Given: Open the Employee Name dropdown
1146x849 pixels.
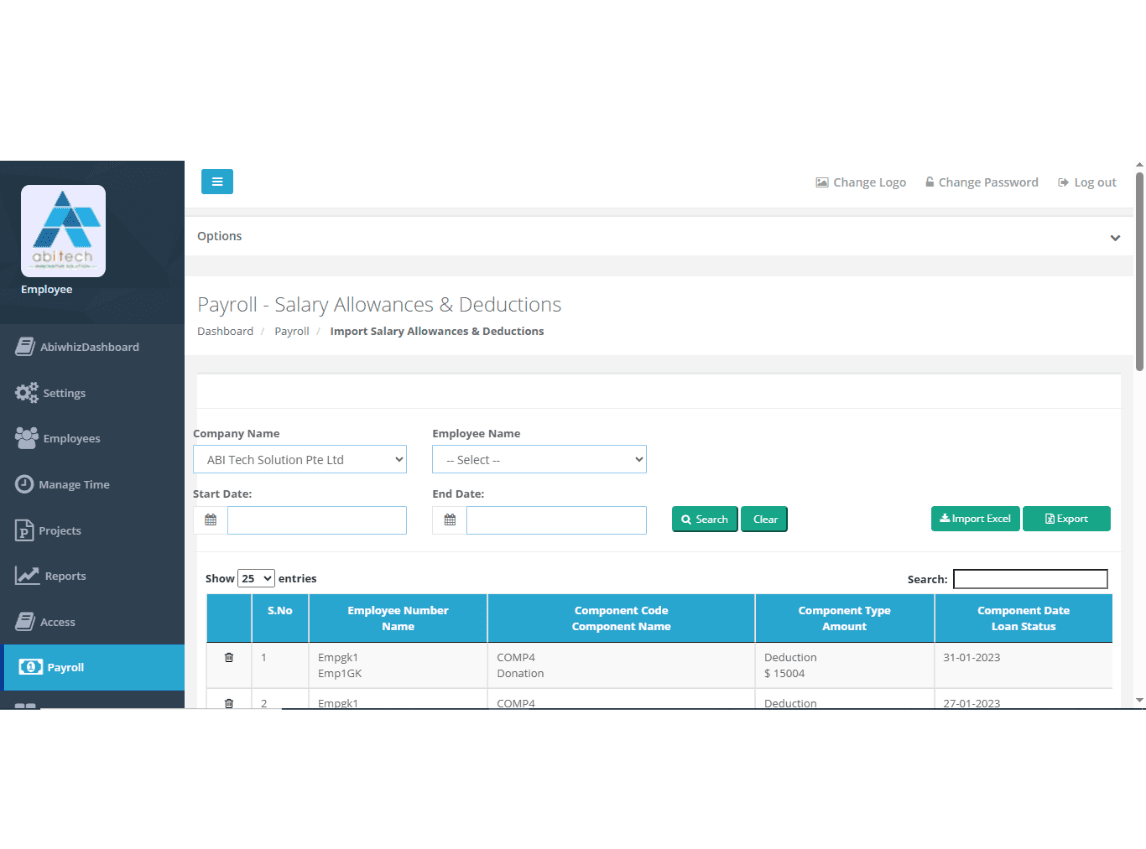Looking at the screenshot, I should (x=539, y=460).
